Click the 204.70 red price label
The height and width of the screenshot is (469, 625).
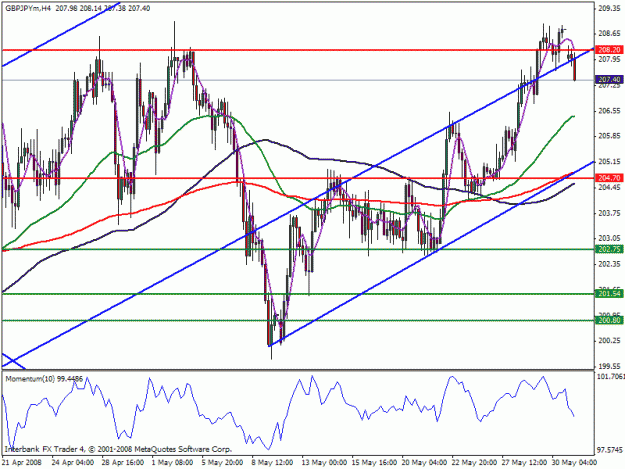pos(609,178)
